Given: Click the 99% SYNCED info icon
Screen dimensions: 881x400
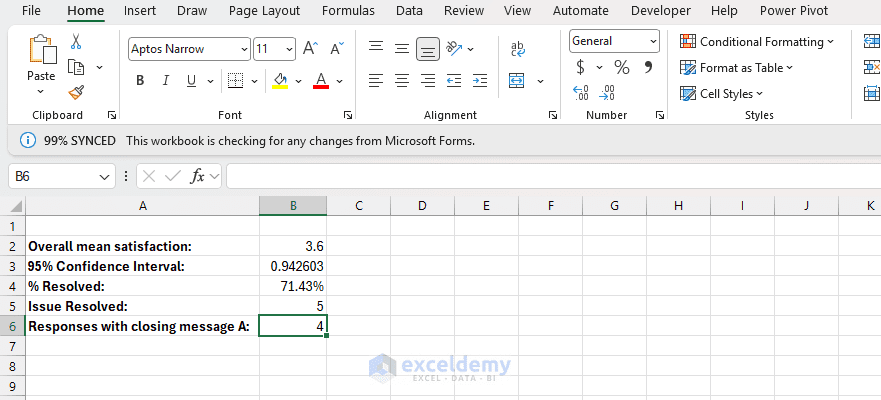Looking at the screenshot, I should tap(28, 140).
